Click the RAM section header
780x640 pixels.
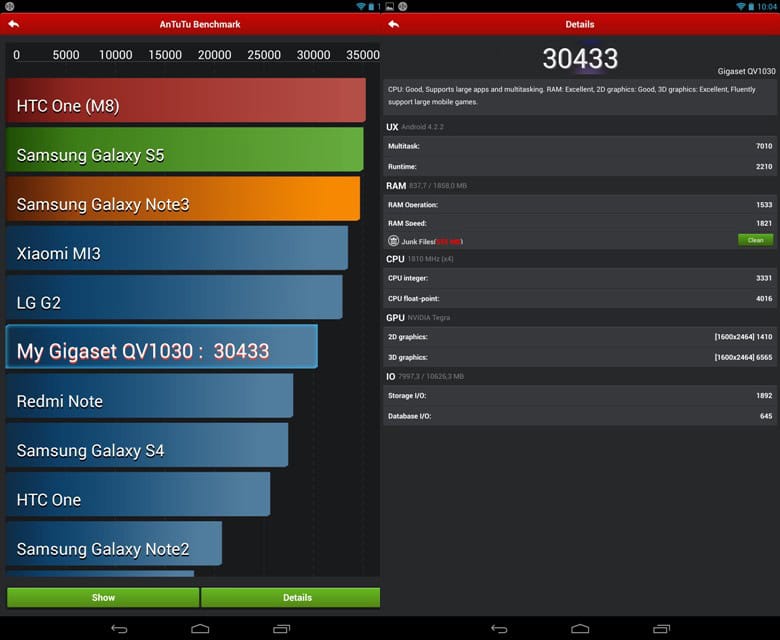[x=426, y=185]
